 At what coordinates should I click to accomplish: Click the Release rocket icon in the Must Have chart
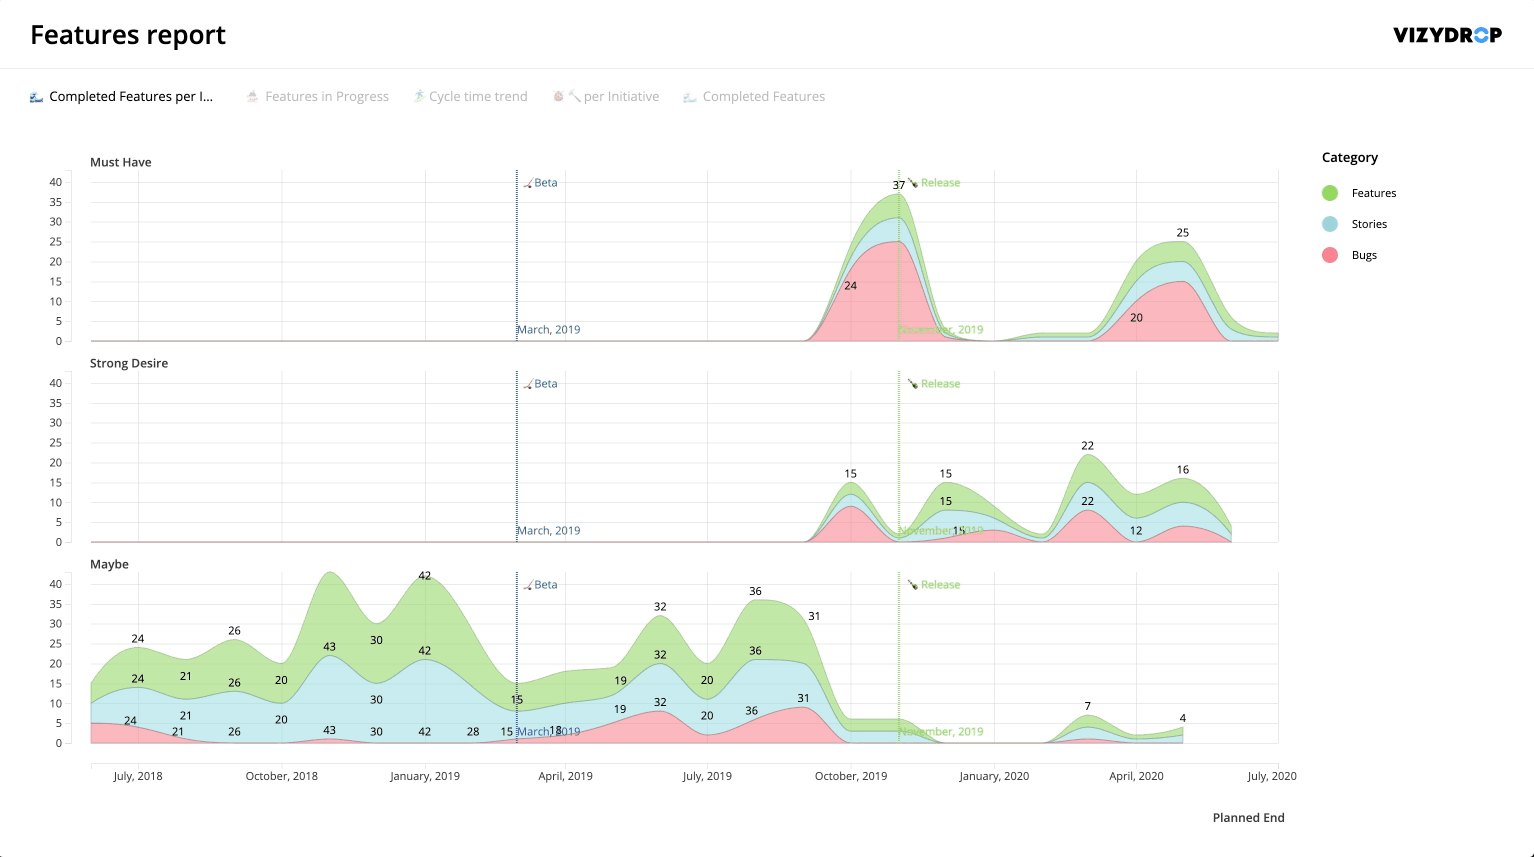pos(911,182)
